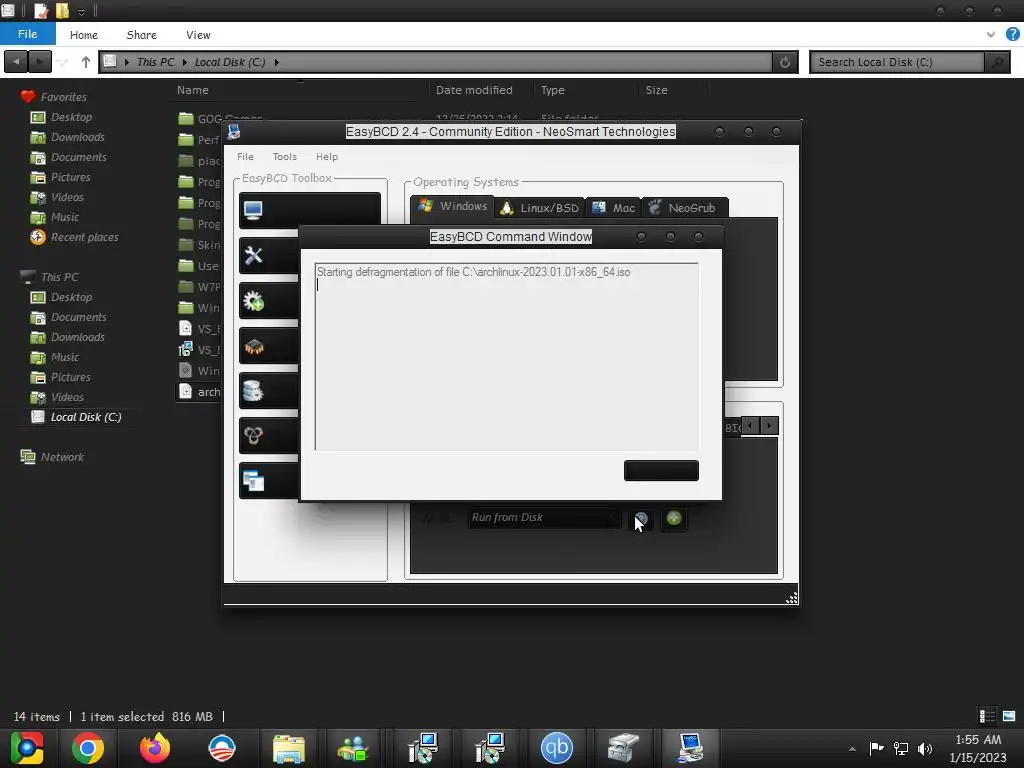The height and width of the screenshot is (768, 1024).
Task: Expand chevron after This PC breadcrumb
Action: [x=185, y=62]
